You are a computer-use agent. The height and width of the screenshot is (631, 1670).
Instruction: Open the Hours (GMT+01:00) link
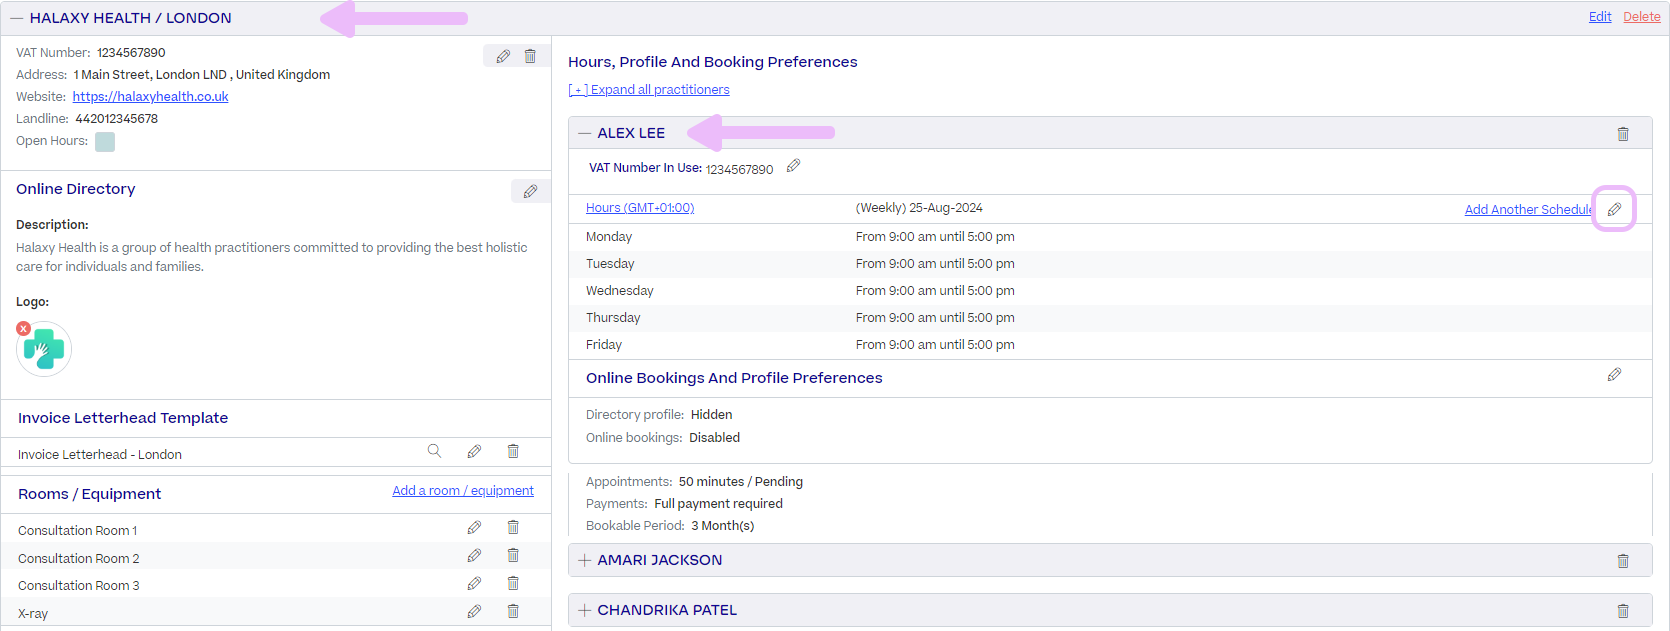640,208
